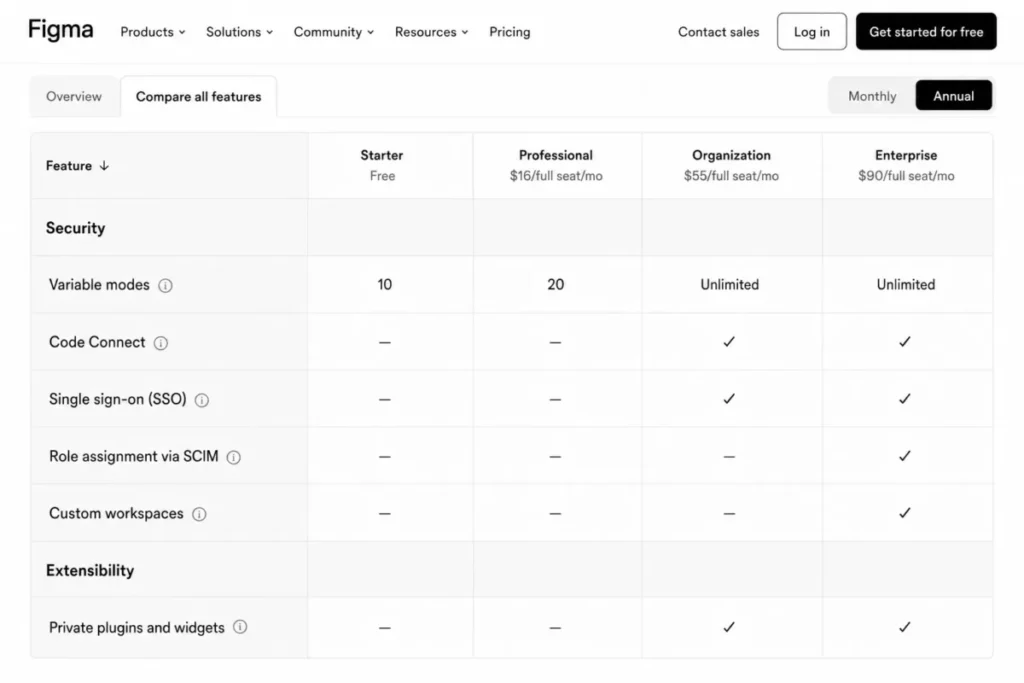
Task: Click Enterprise checkmark for Custom workspaces
Action: 904,513
